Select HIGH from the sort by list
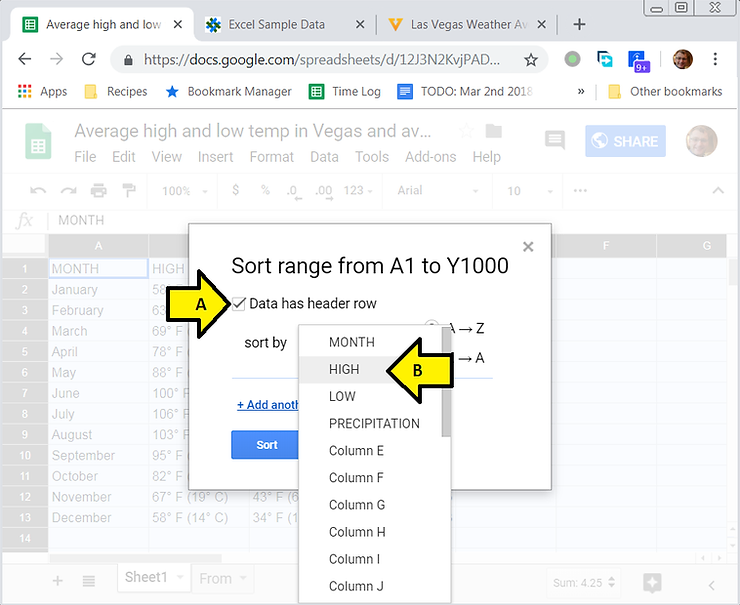Image resolution: width=740 pixels, height=605 pixels. coord(344,369)
